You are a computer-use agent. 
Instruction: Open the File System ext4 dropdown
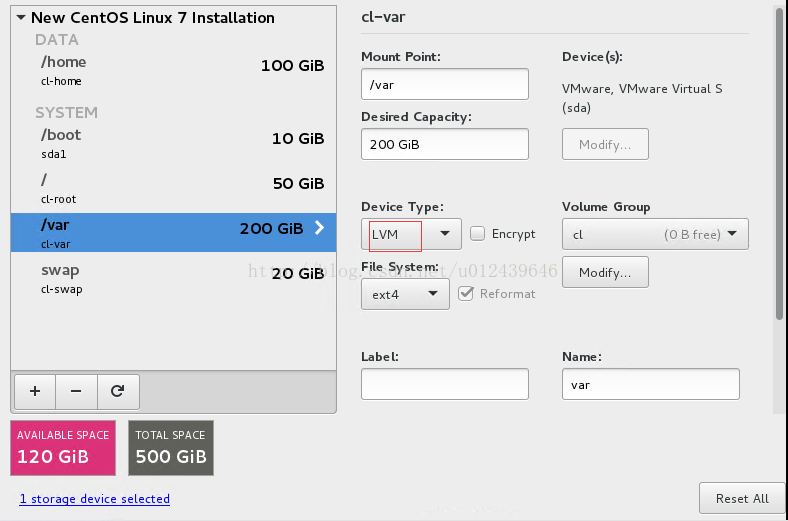point(405,294)
